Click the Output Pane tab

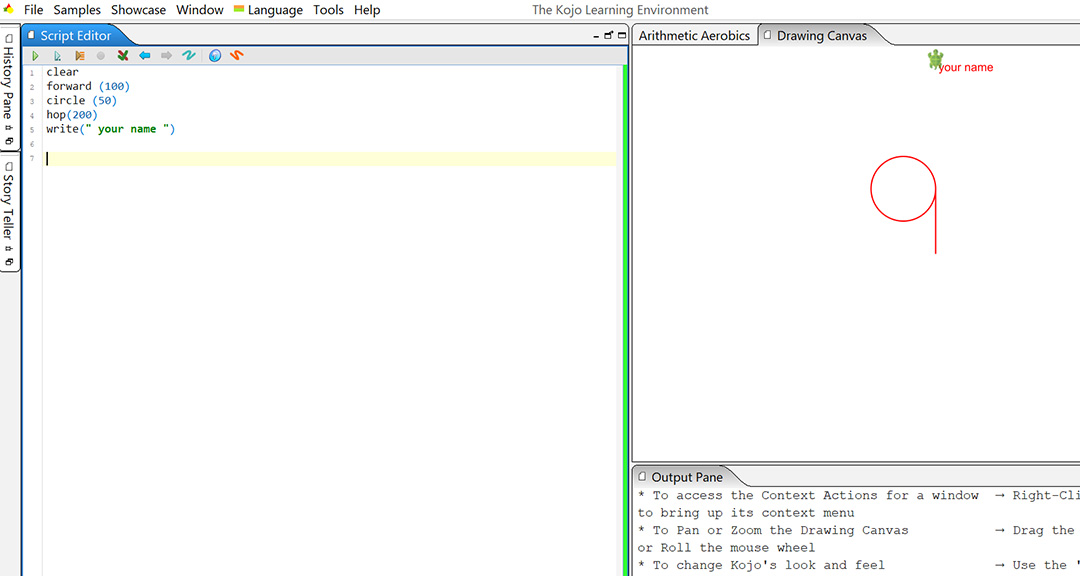[x=686, y=478]
